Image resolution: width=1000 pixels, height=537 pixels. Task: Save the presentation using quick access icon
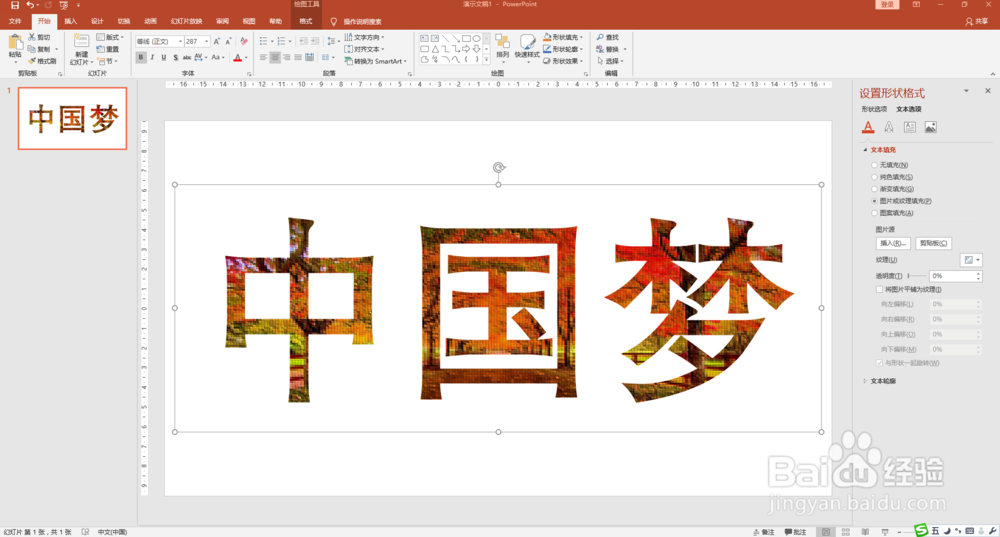[x=15, y=5]
